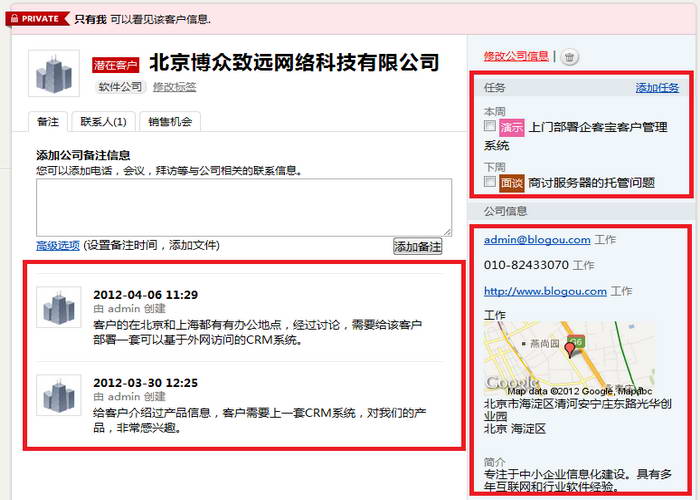Check the 商讨服务器的托管问题 task checkbox

coord(490,181)
